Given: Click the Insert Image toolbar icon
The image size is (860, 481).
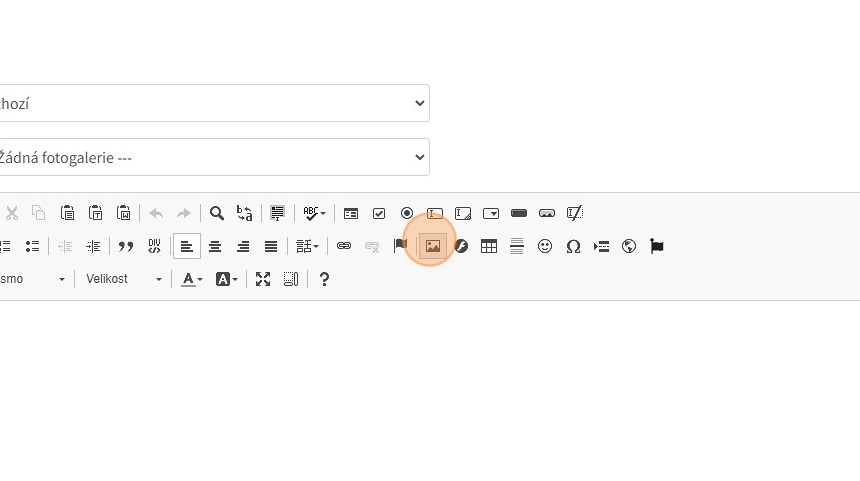Looking at the screenshot, I should coord(432,246).
